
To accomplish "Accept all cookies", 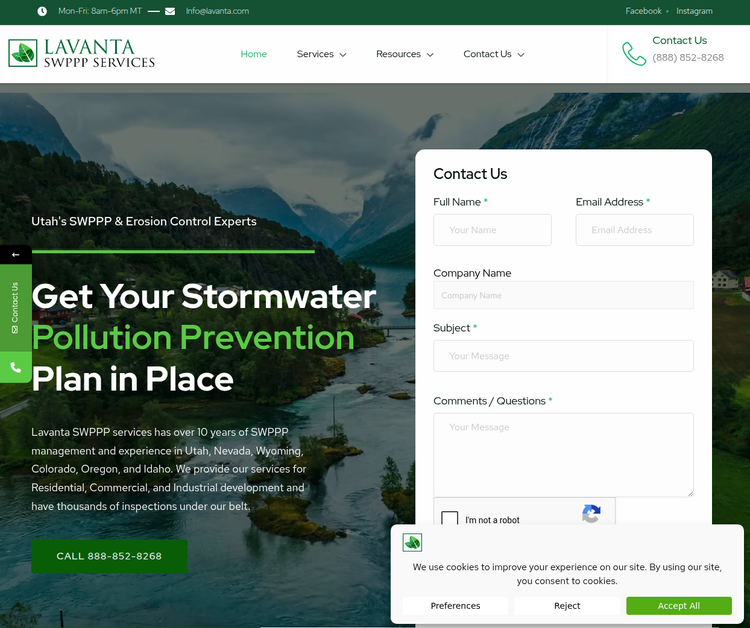I will [x=678, y=606].
